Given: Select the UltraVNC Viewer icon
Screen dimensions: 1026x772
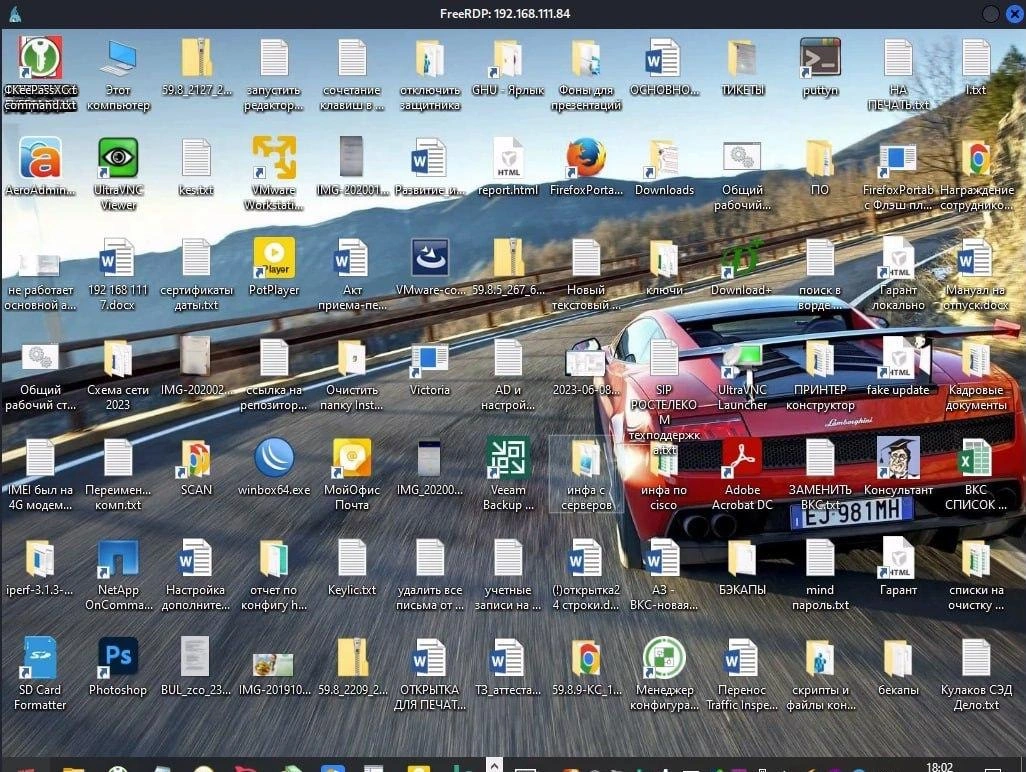Looking at the screenshot, I should 118,159.
